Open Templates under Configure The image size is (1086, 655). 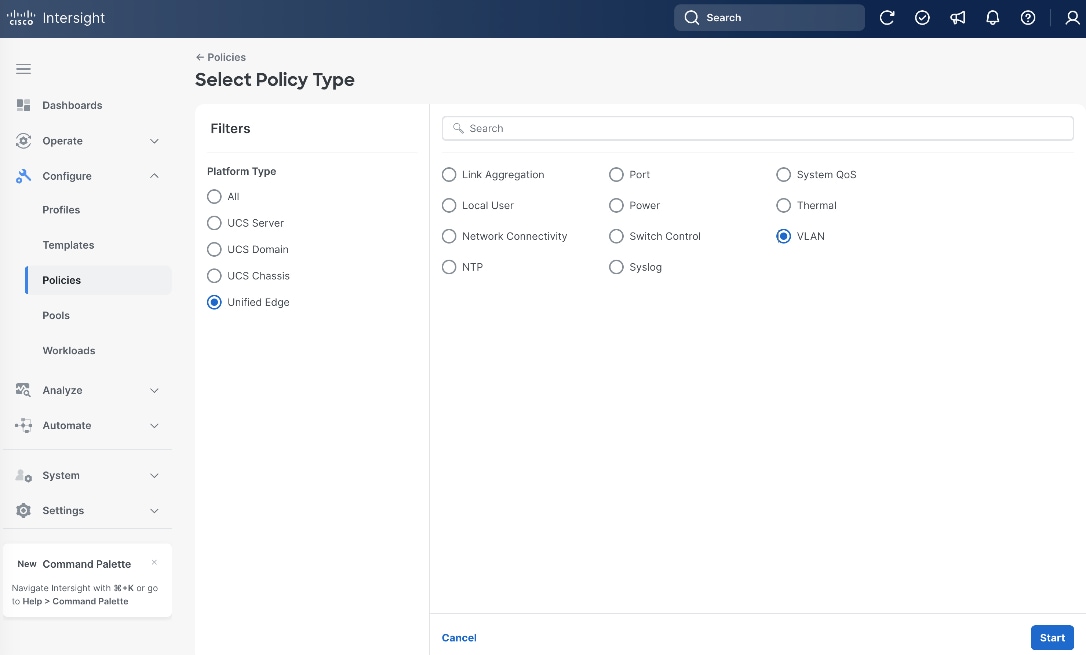click(x=68, y=245)
